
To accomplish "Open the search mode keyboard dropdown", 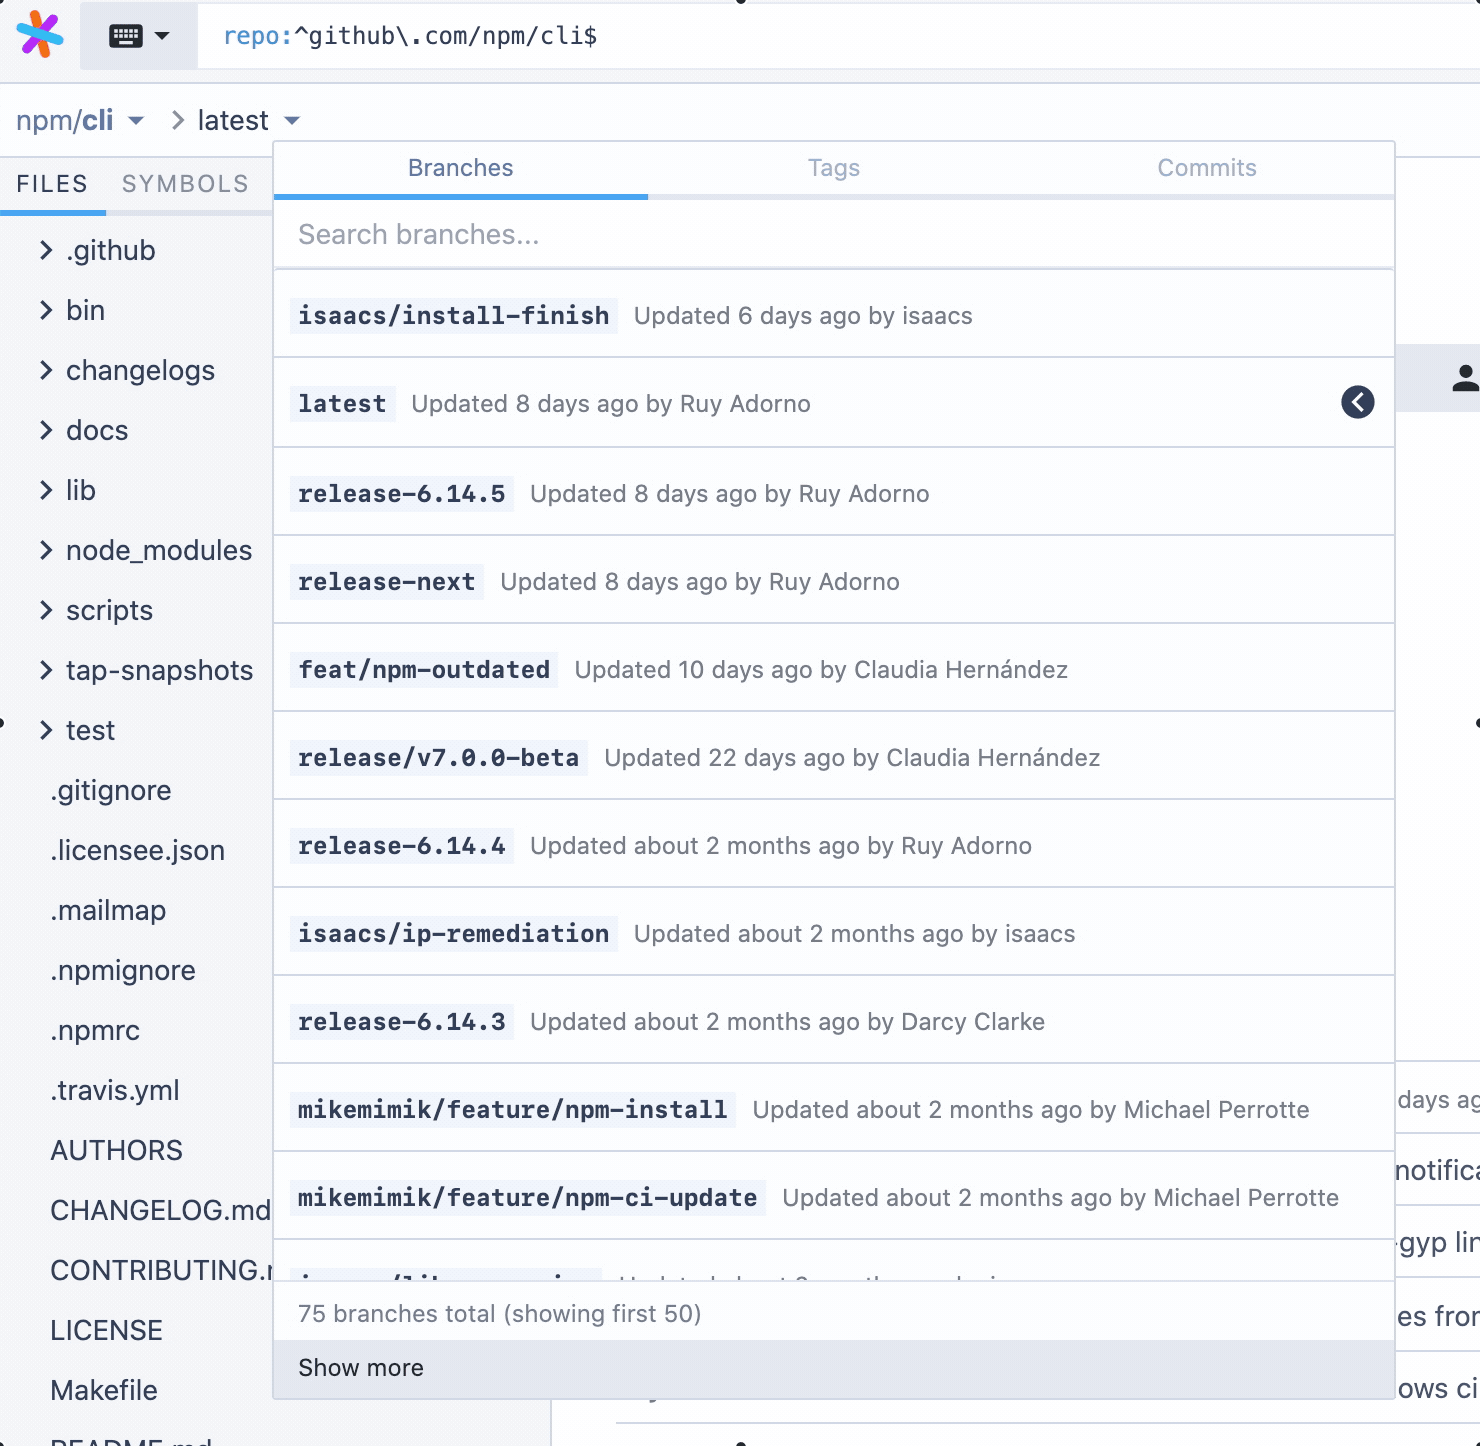I will click(139, 36).
